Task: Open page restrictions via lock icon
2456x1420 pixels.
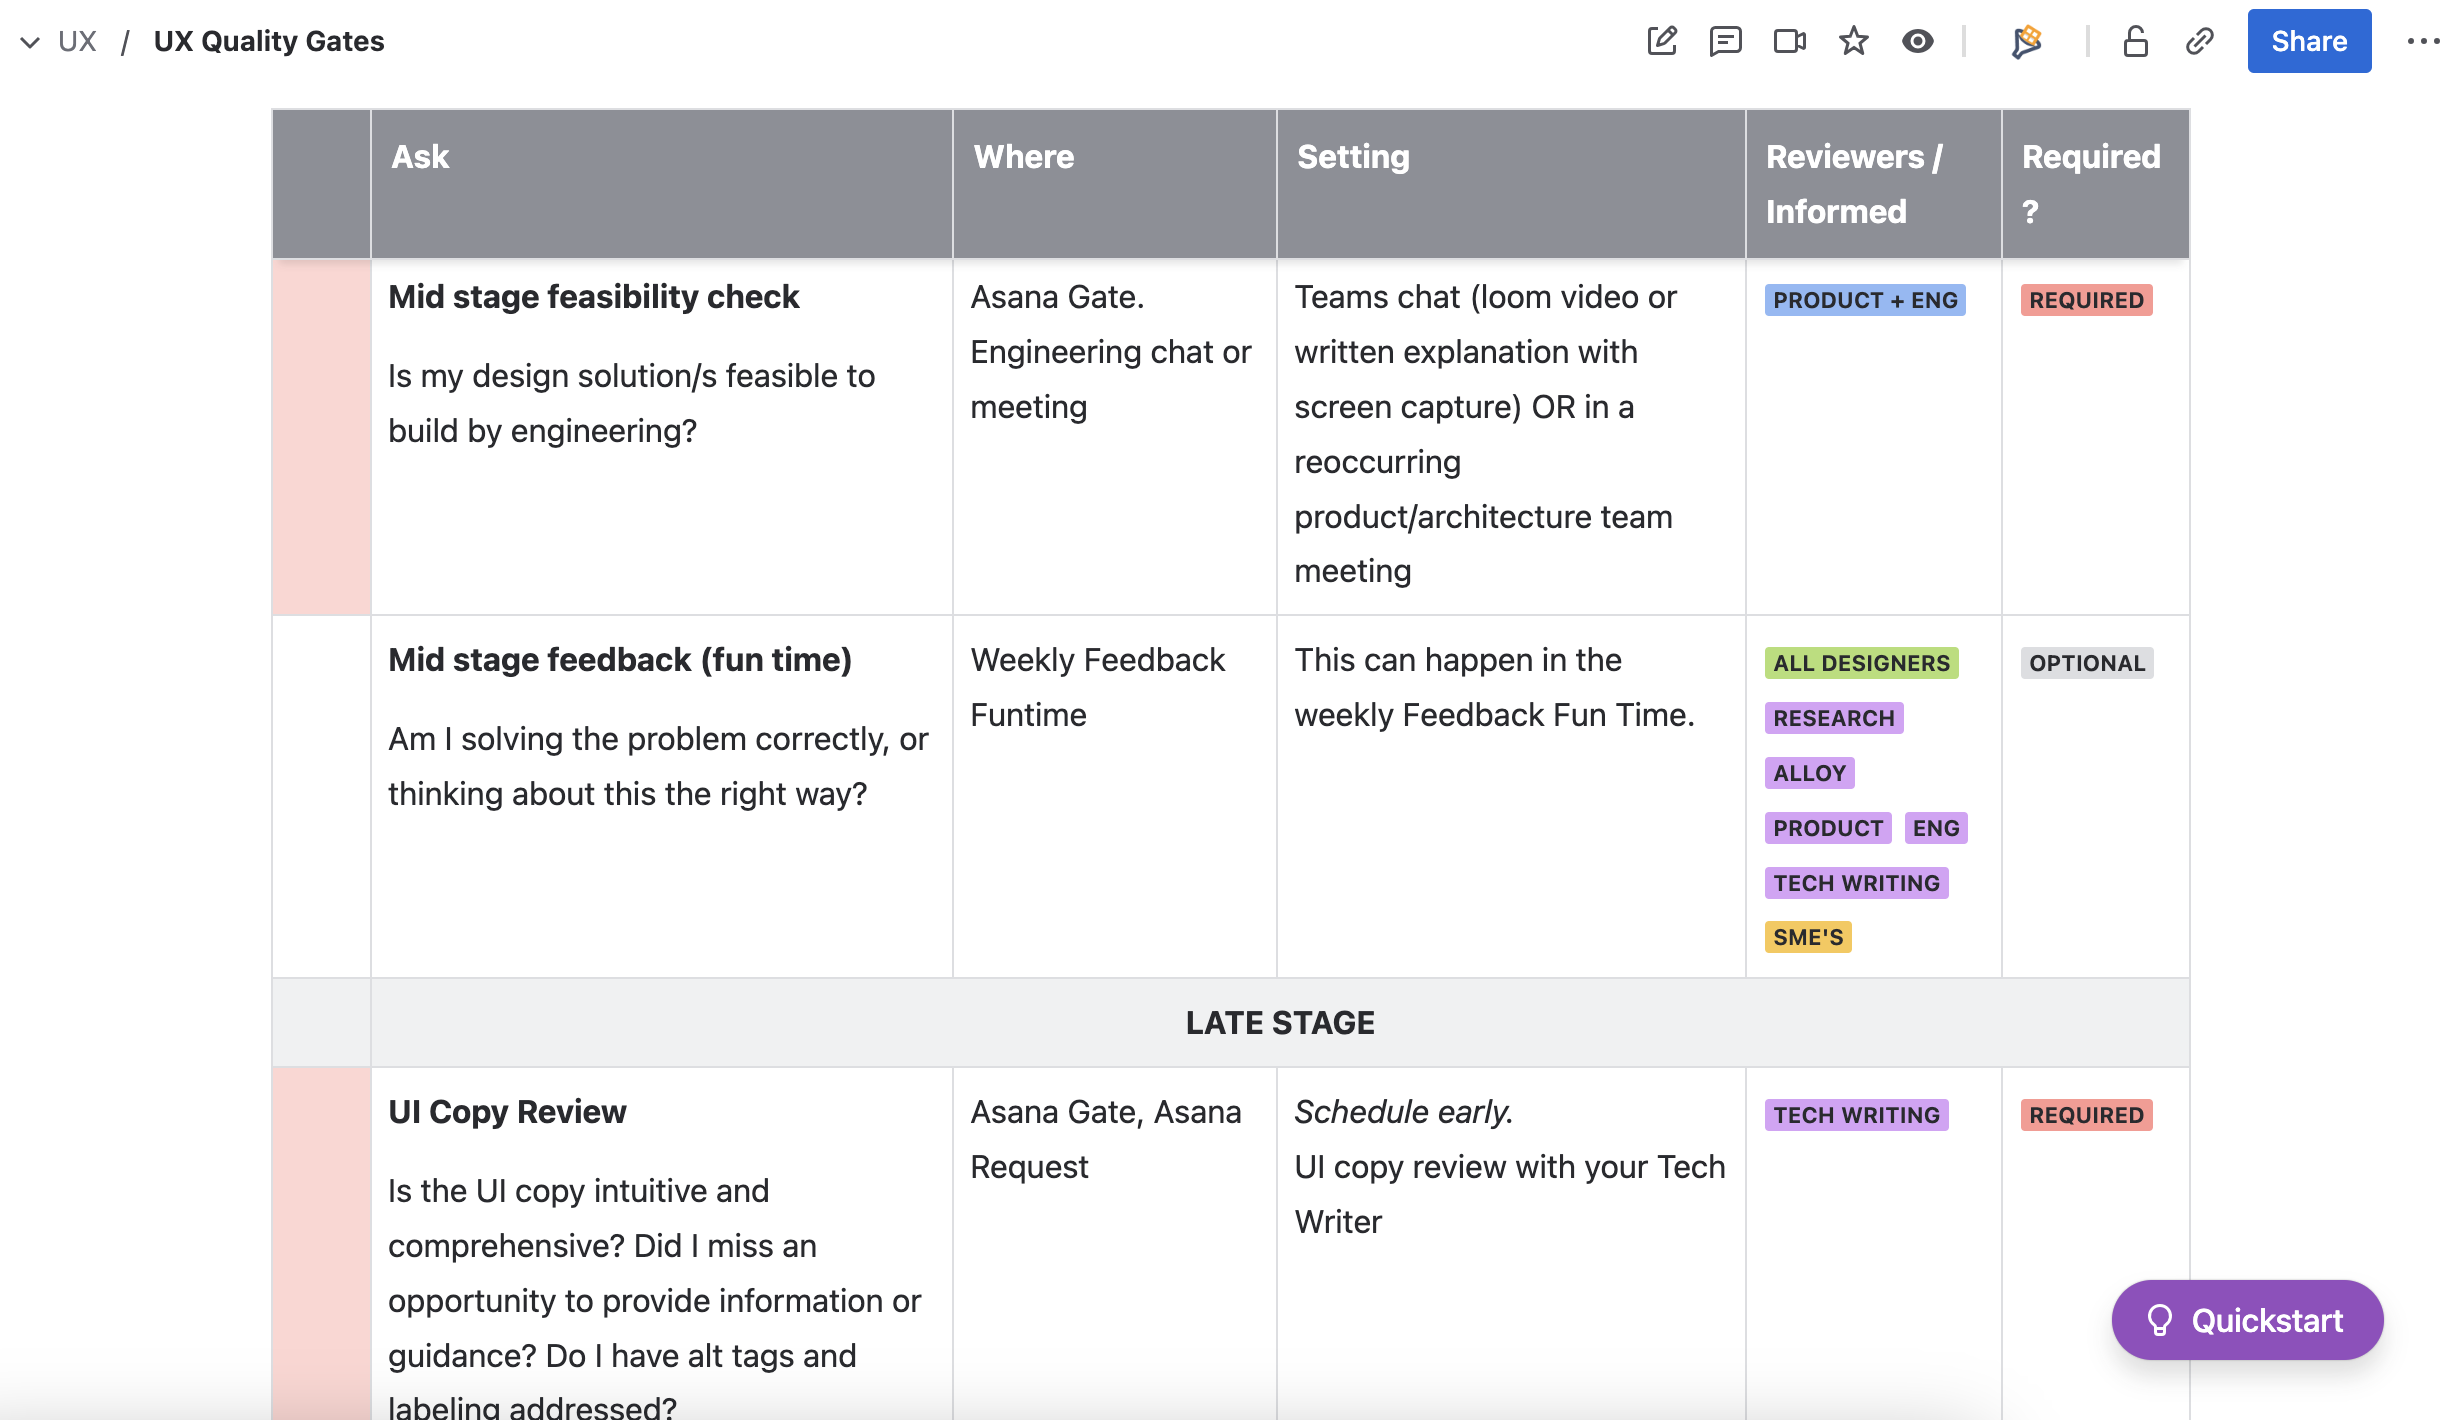Action: (x=2135, y=41)
